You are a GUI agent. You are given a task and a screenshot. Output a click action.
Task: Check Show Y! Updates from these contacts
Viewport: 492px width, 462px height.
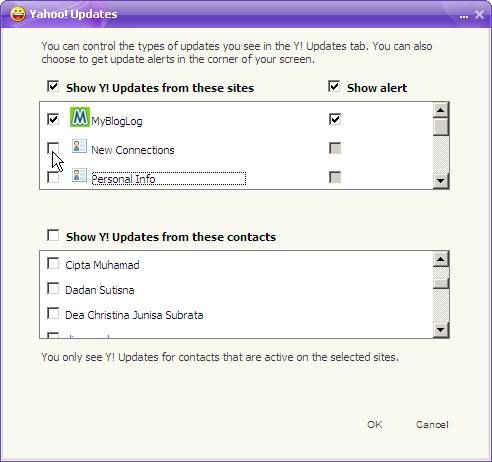pyautogui.click(x=53, y=235)
